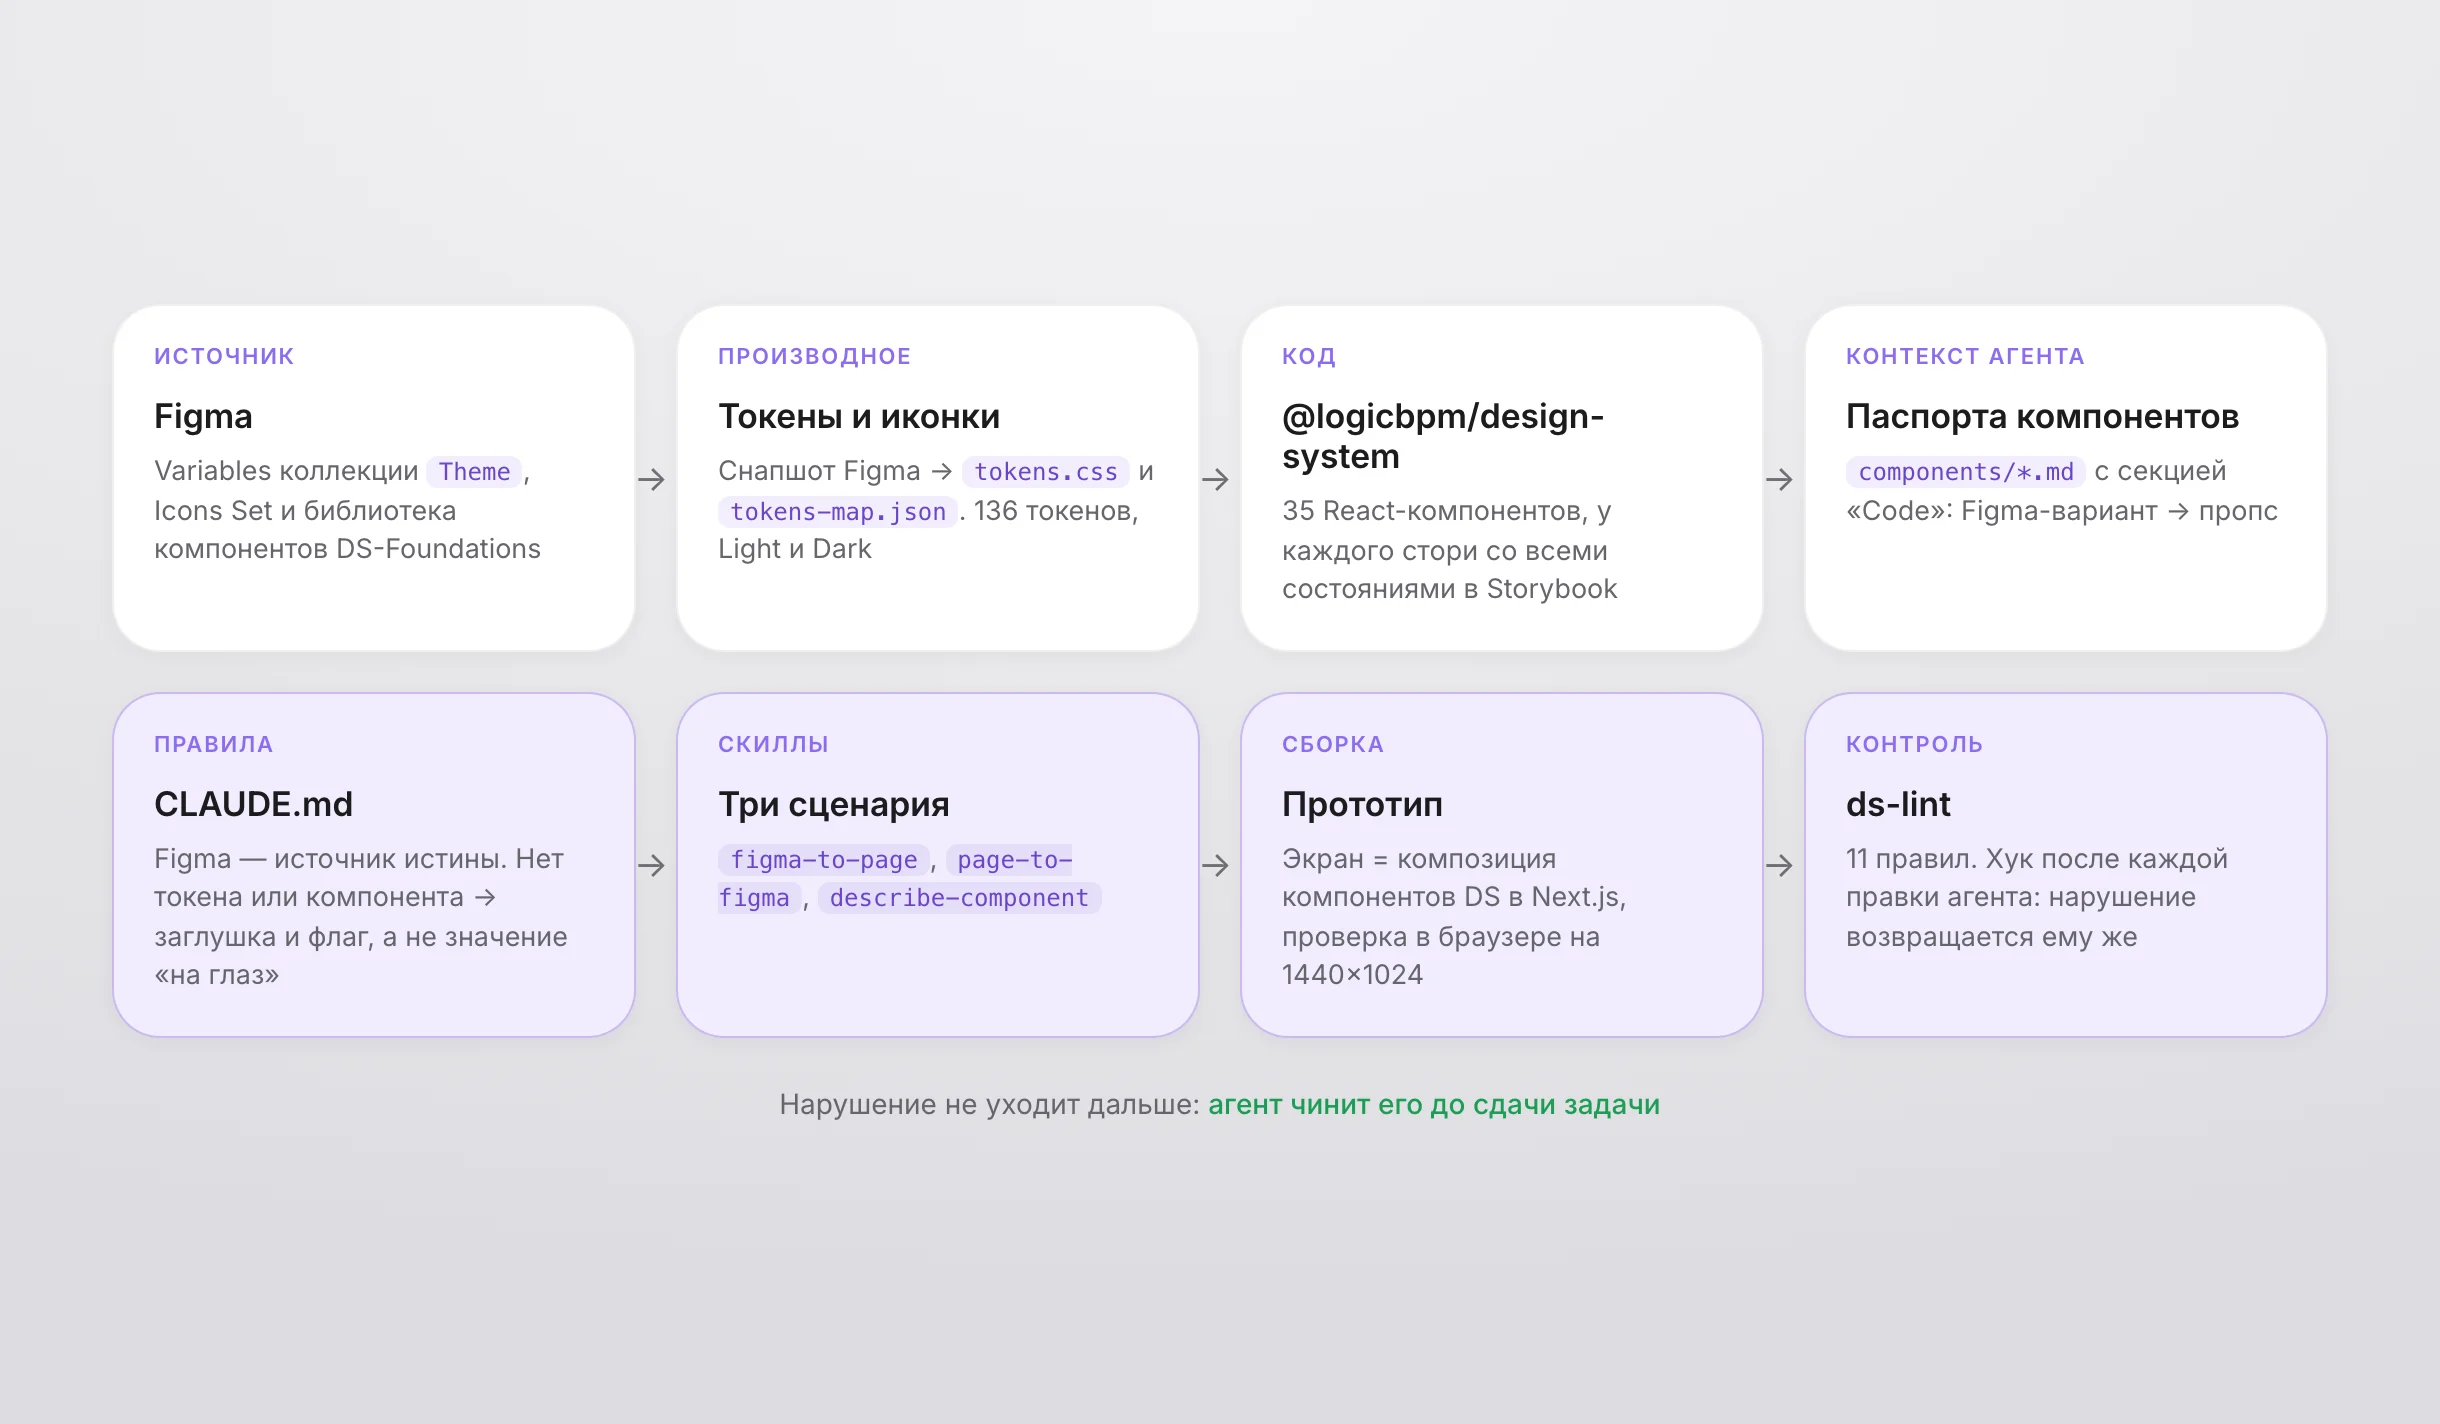
Task: Select the describe-component code chip
Action: 959,897
